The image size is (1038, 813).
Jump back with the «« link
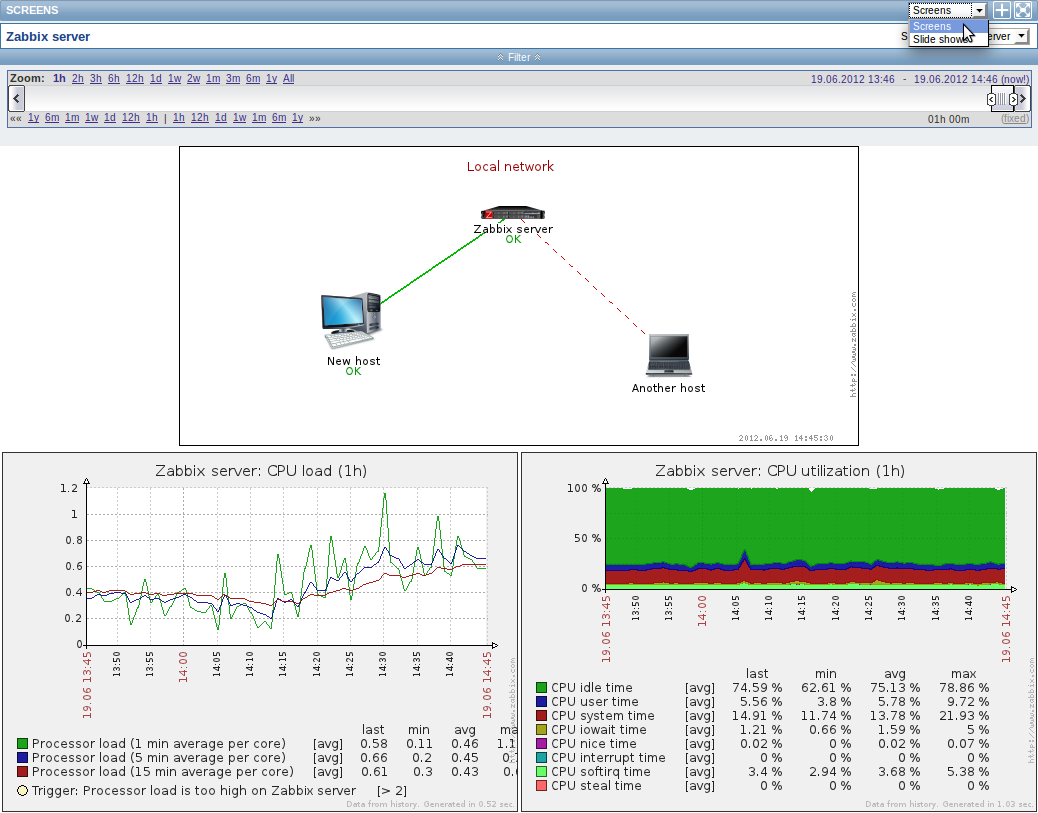tap(16, 118)
